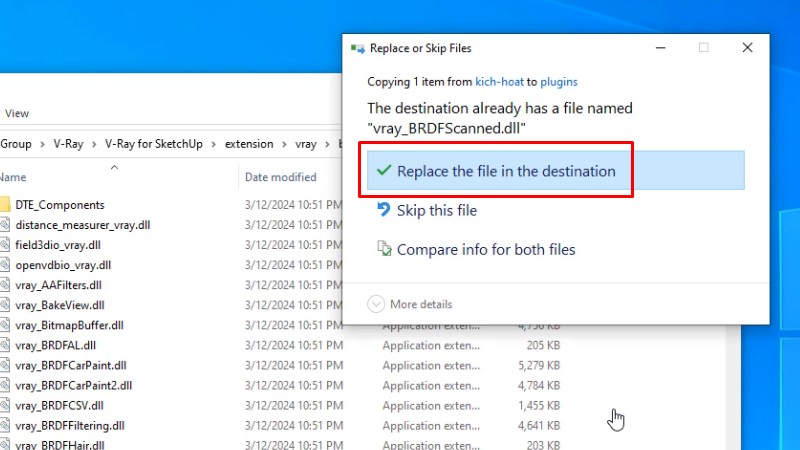Click the vray_AAFilters.dll file icon
The height and width of the screenshot is (450, 800).
5,285
